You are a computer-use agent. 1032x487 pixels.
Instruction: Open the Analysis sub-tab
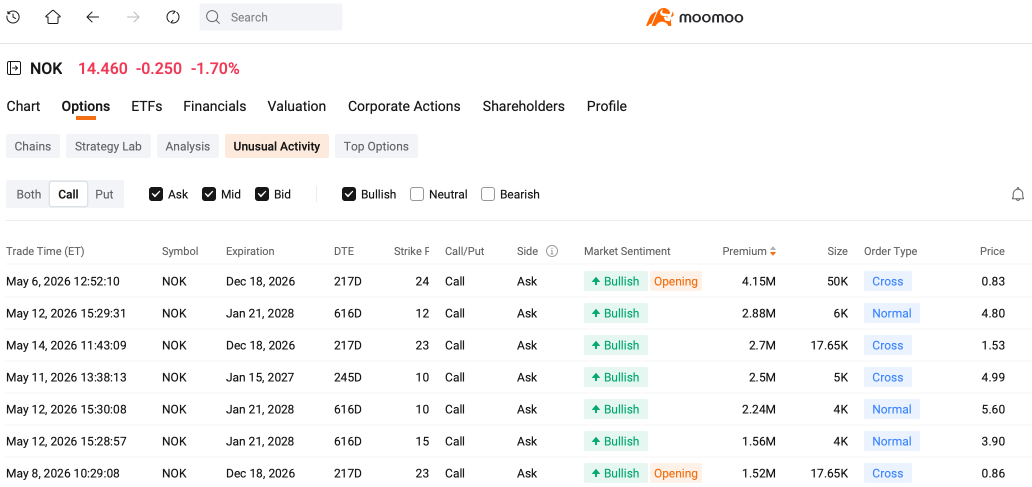(188, 146)
